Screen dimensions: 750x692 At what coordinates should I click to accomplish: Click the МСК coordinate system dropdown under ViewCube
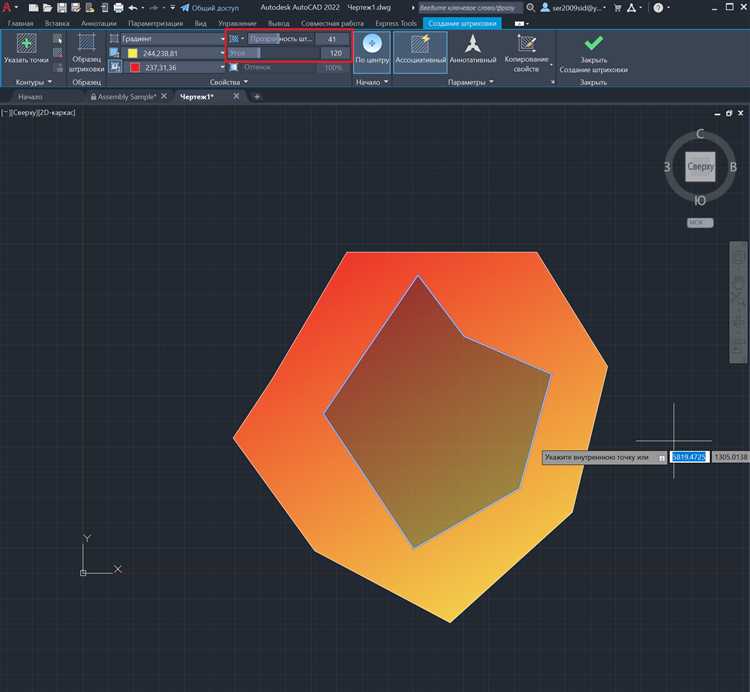(x=700, y=222)
